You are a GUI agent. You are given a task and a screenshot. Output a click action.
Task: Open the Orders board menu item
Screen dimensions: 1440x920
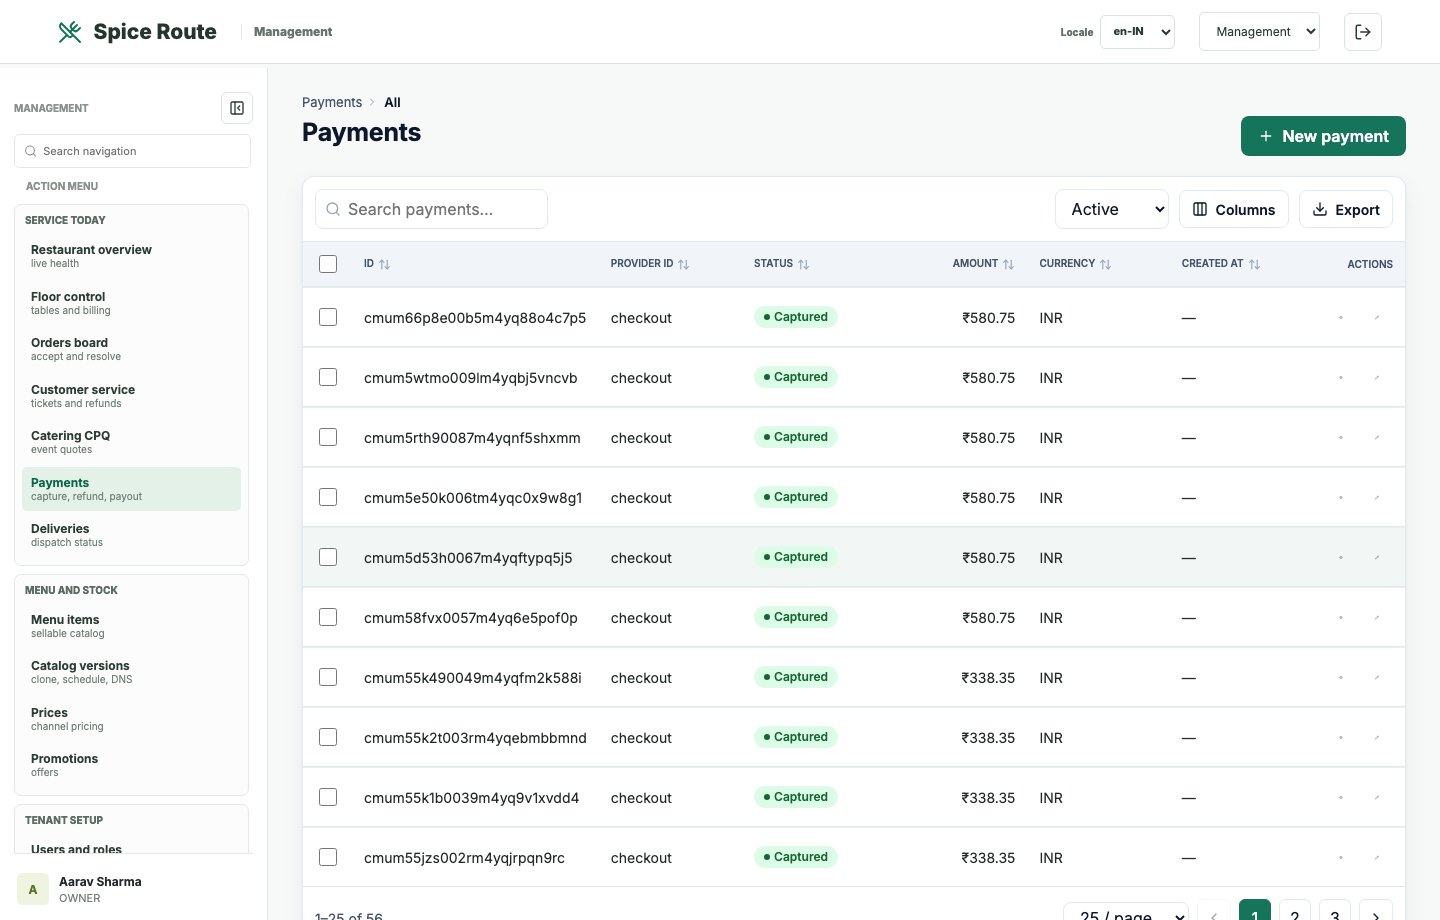click(x=131, y=349)
